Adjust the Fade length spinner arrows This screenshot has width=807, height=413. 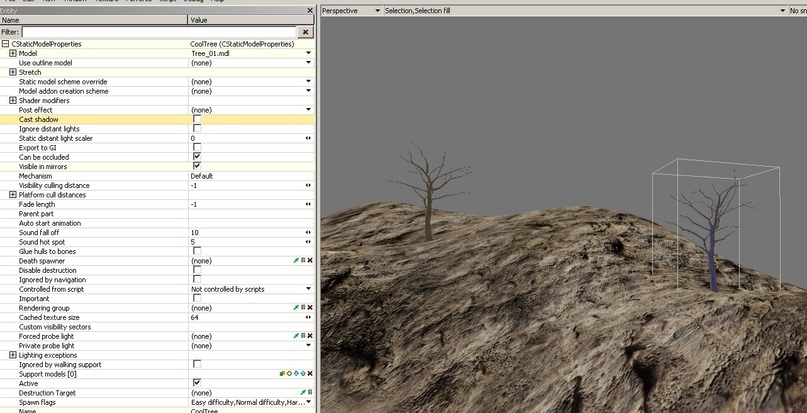pos(308,204)
